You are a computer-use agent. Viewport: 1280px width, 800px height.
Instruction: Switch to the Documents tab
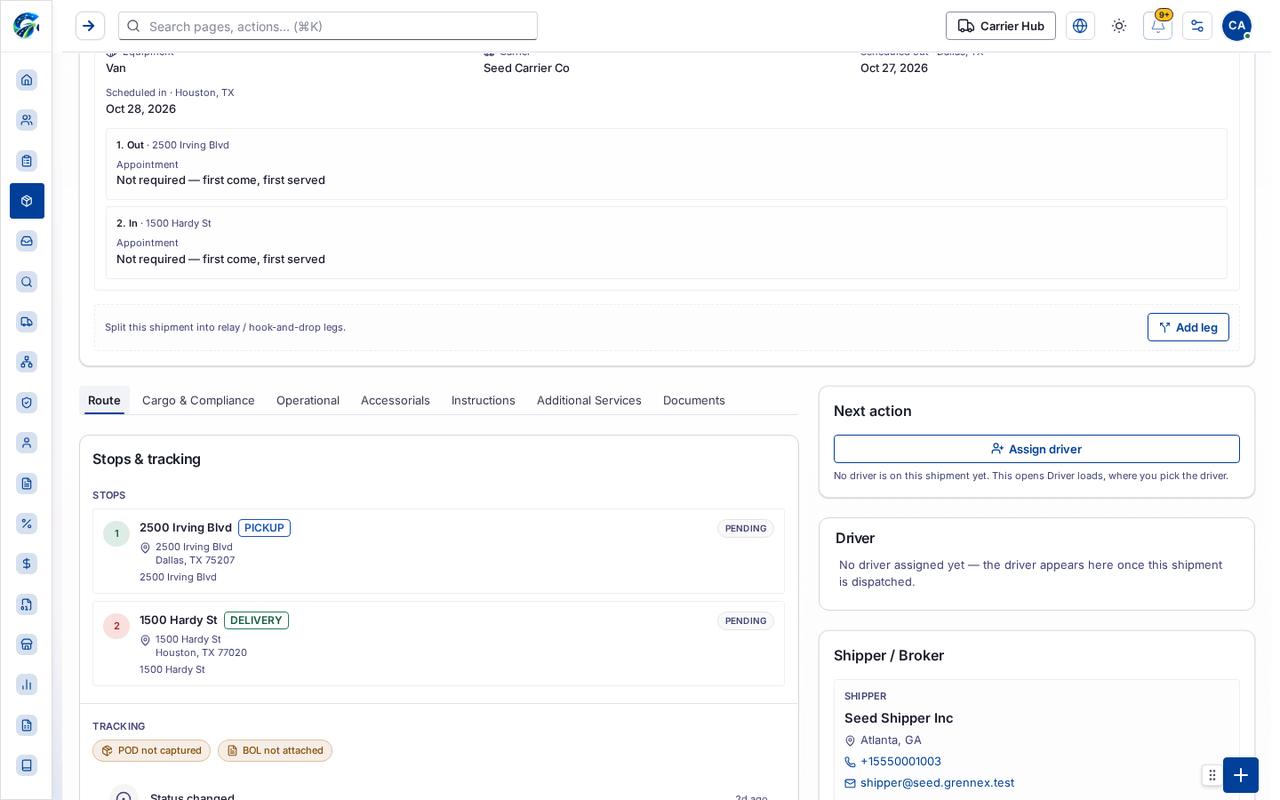pos(694,400)
